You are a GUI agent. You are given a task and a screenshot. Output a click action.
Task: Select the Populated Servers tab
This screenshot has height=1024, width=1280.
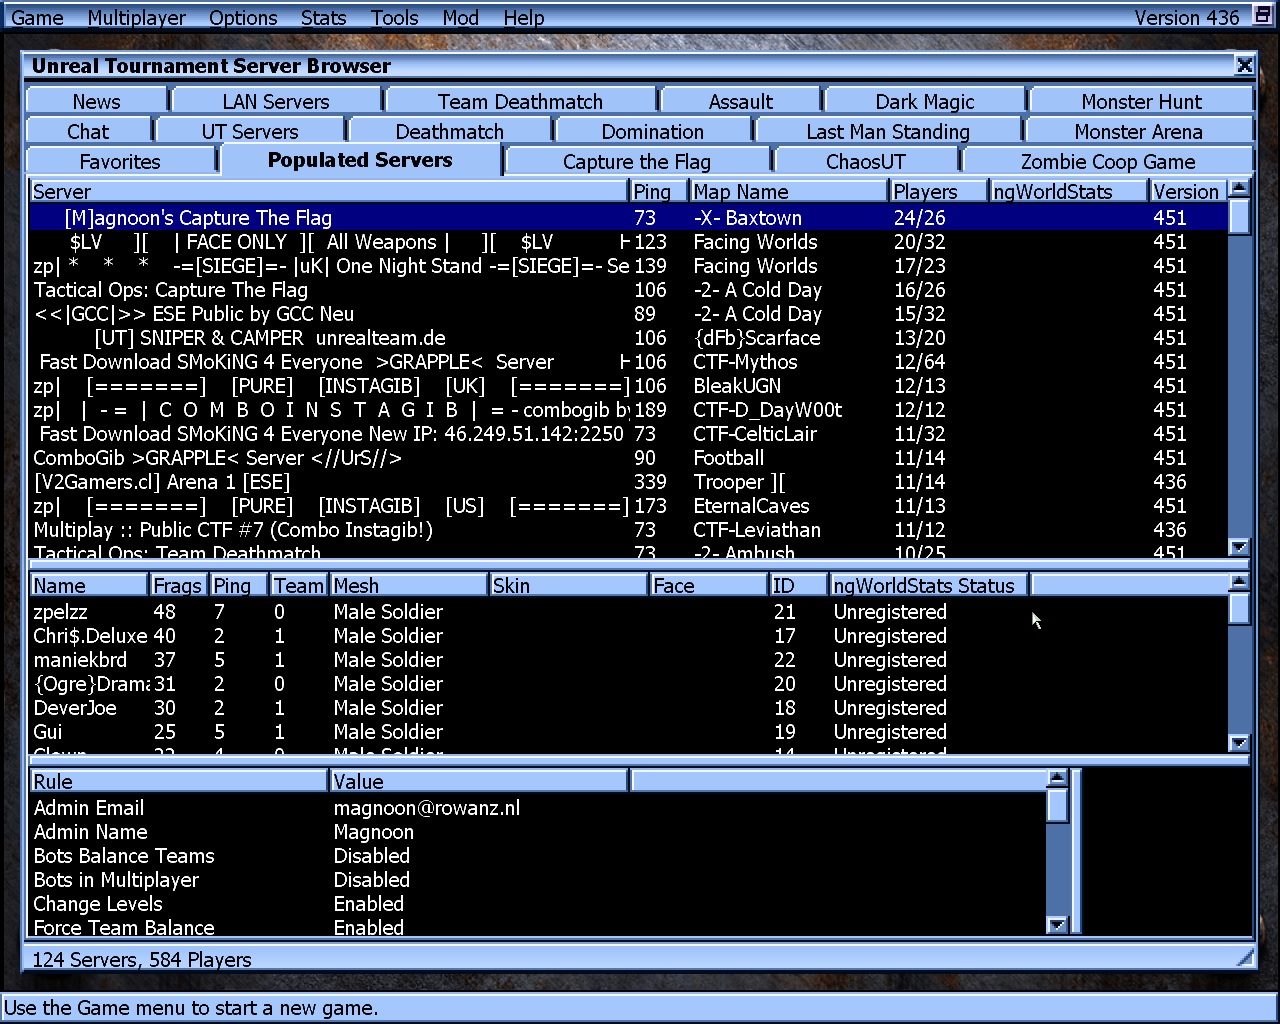point(360,160)
